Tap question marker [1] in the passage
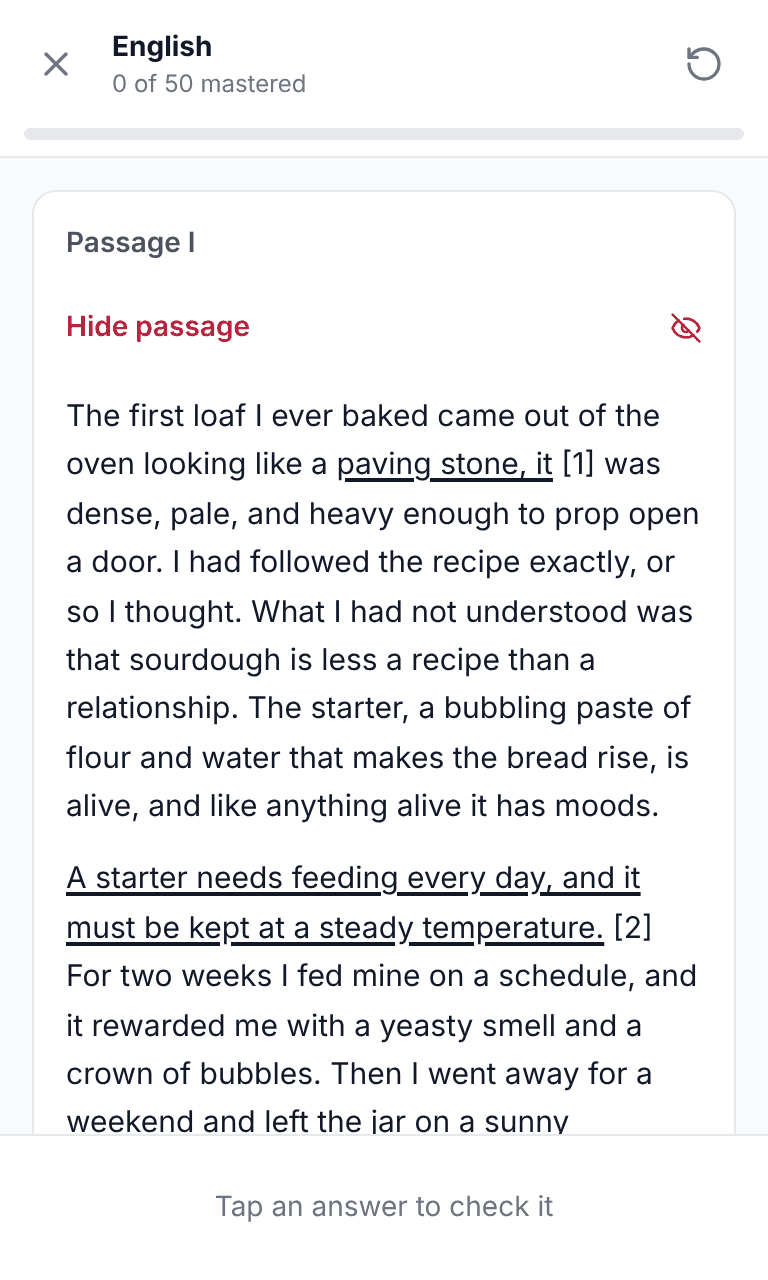 pos(579,464)
